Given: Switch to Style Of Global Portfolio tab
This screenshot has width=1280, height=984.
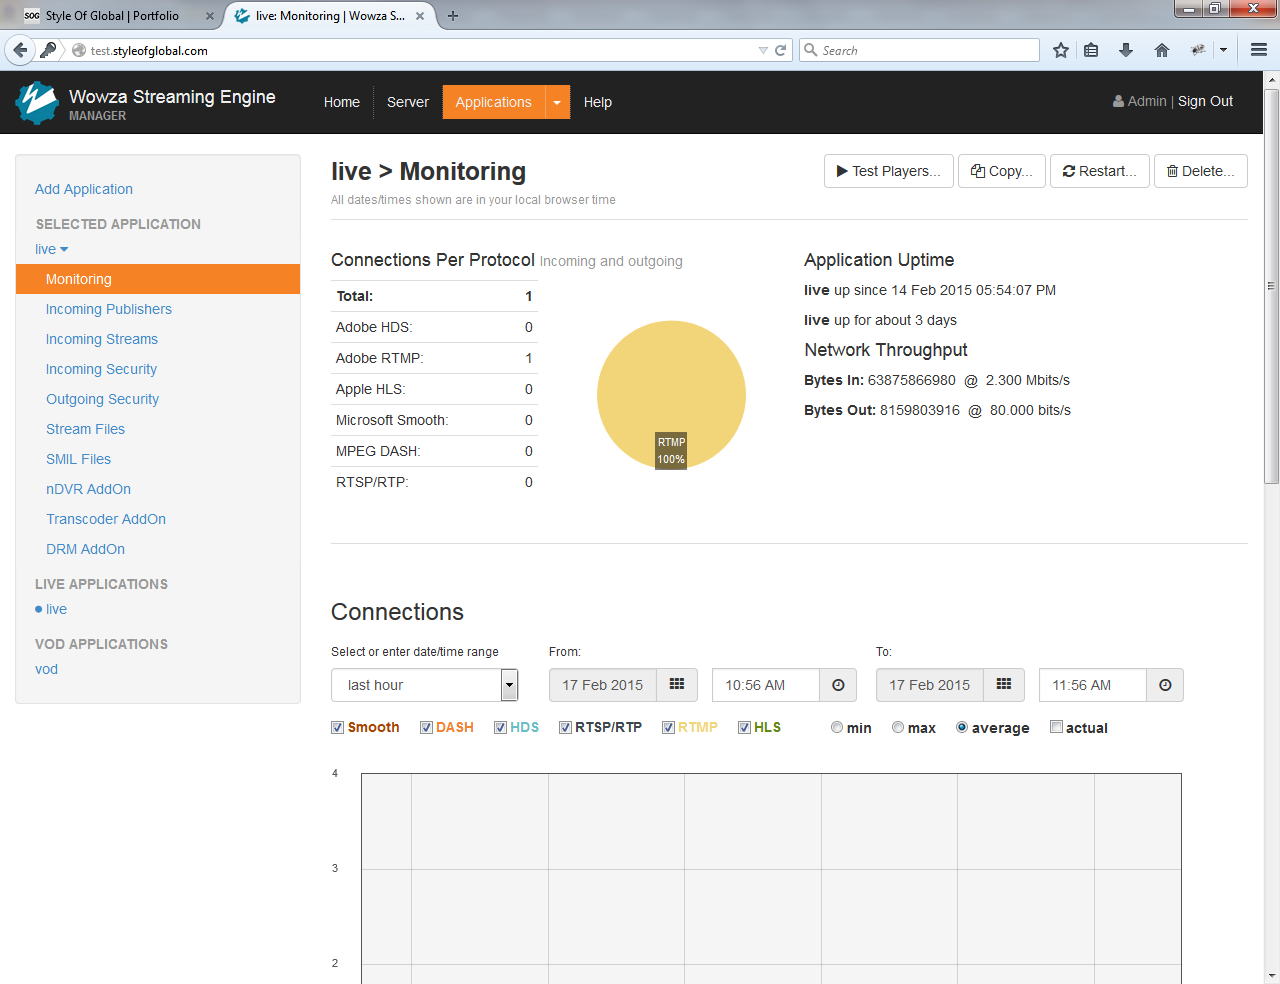Looking at the screenshot, I should (112, 16).
